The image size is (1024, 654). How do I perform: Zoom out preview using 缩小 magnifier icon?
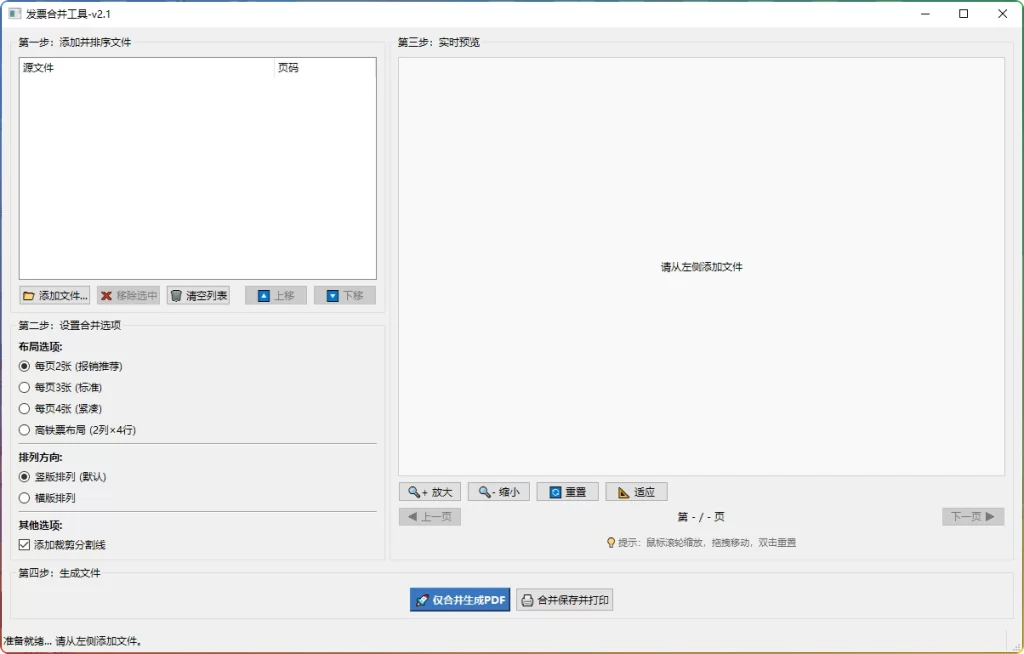[481, 491]
